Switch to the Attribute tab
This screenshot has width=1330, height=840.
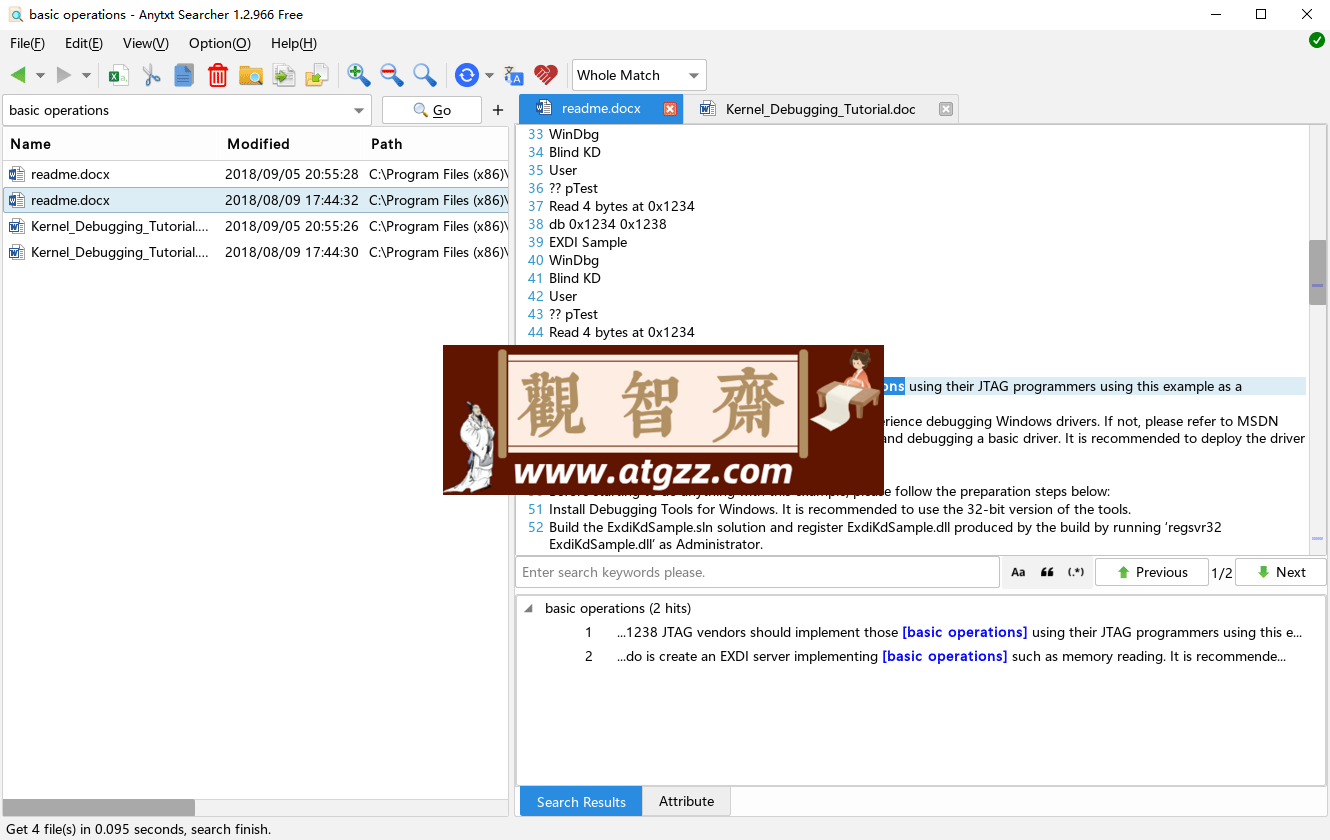click(687, 801)
